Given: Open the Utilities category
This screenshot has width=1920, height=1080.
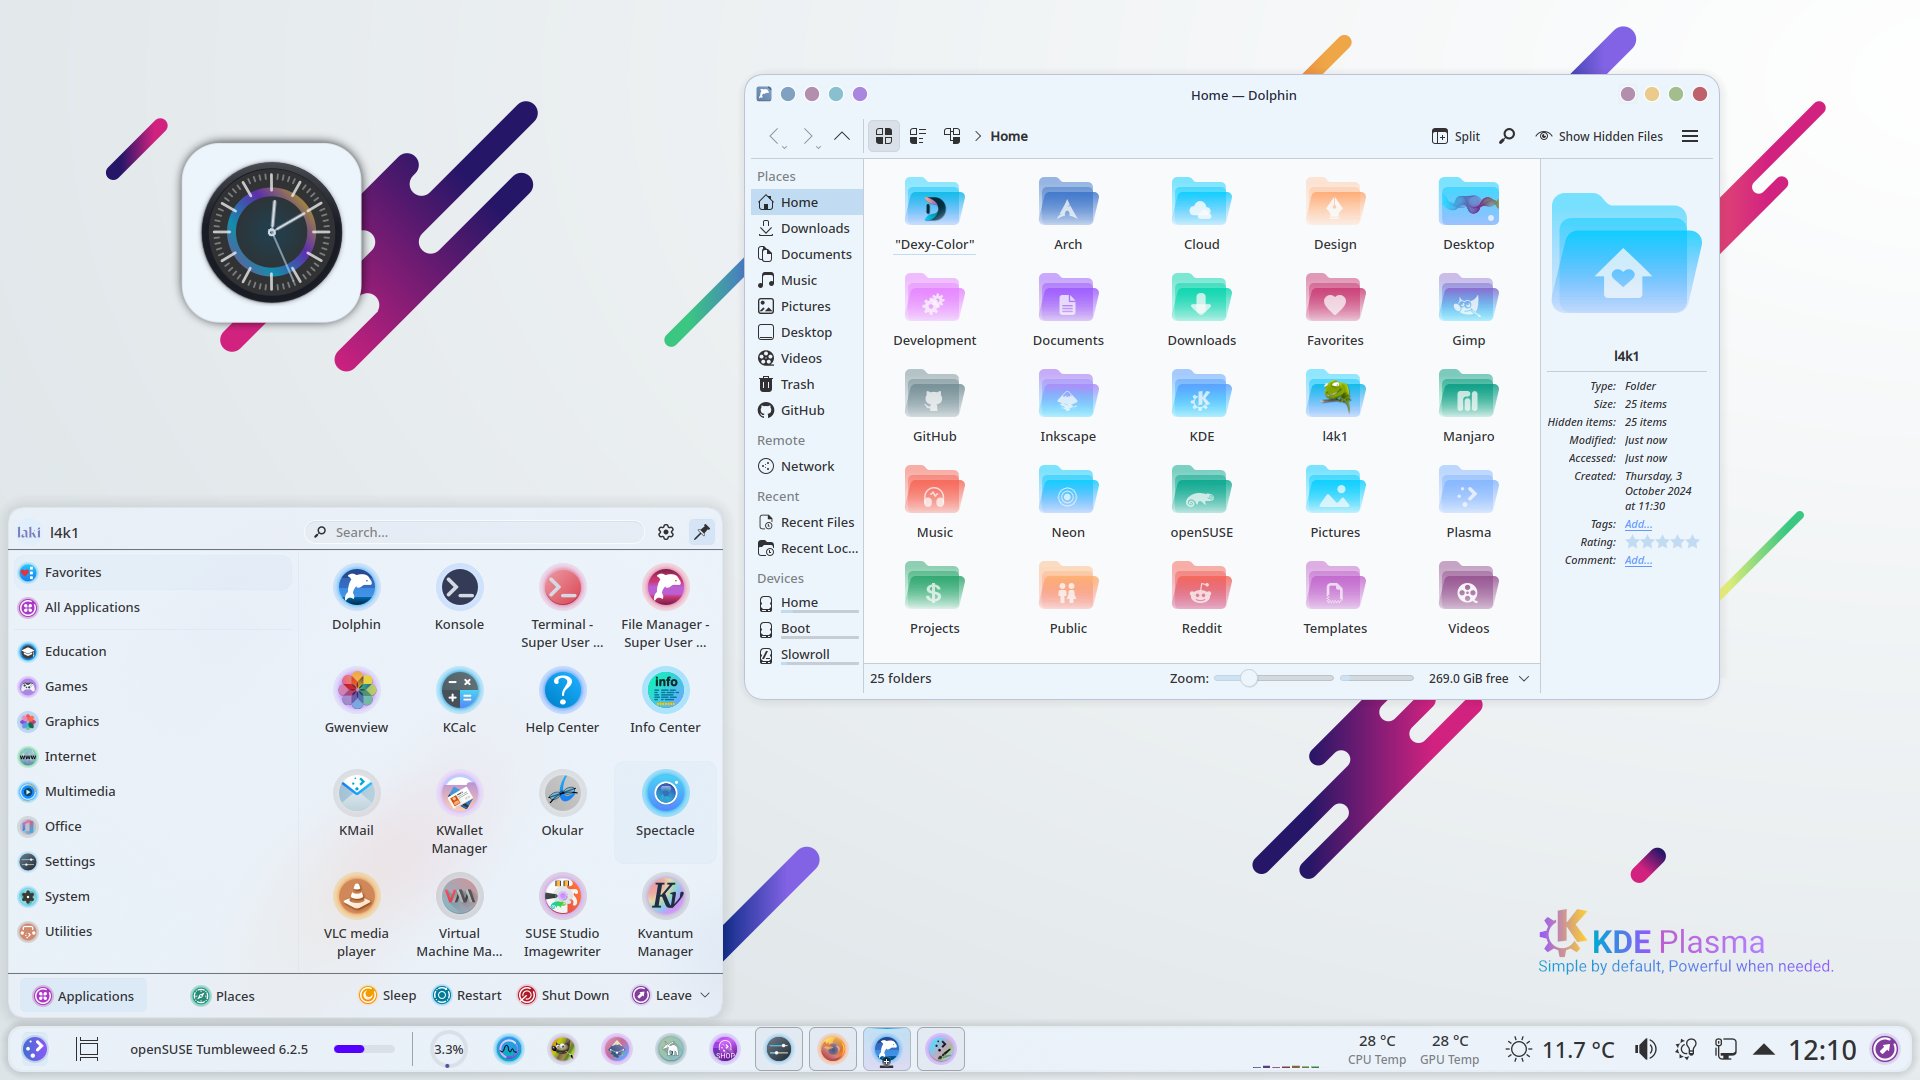Looking at the screenshot, I should point(155,931).
